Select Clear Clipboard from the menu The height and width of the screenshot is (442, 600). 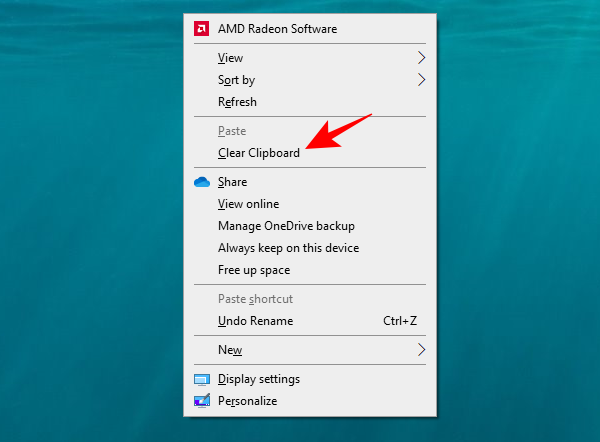[x=310, y=153]
